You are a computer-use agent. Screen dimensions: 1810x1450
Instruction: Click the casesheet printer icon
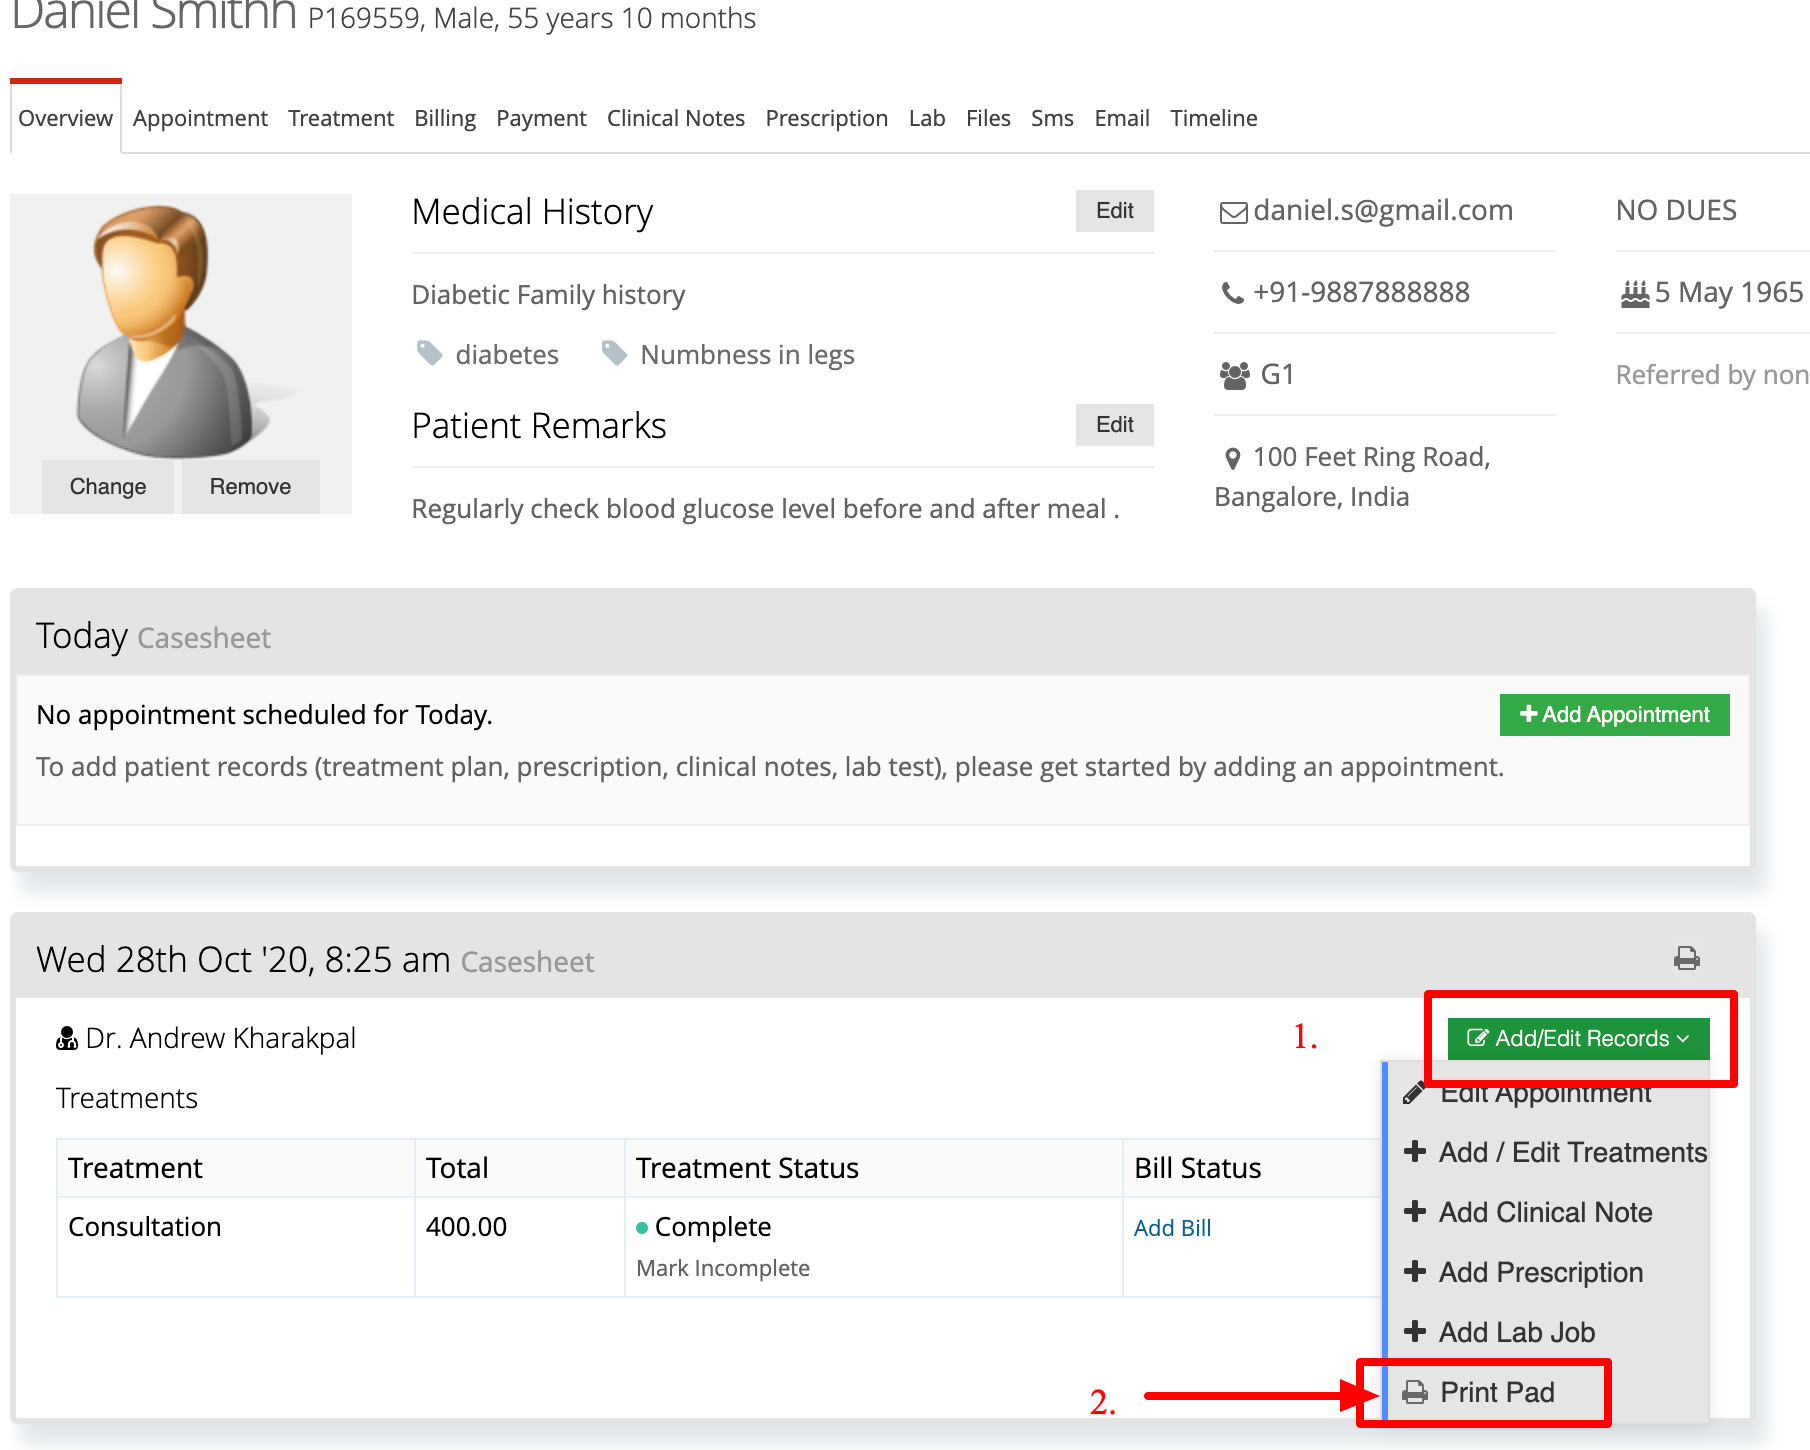coord(1686,958)
